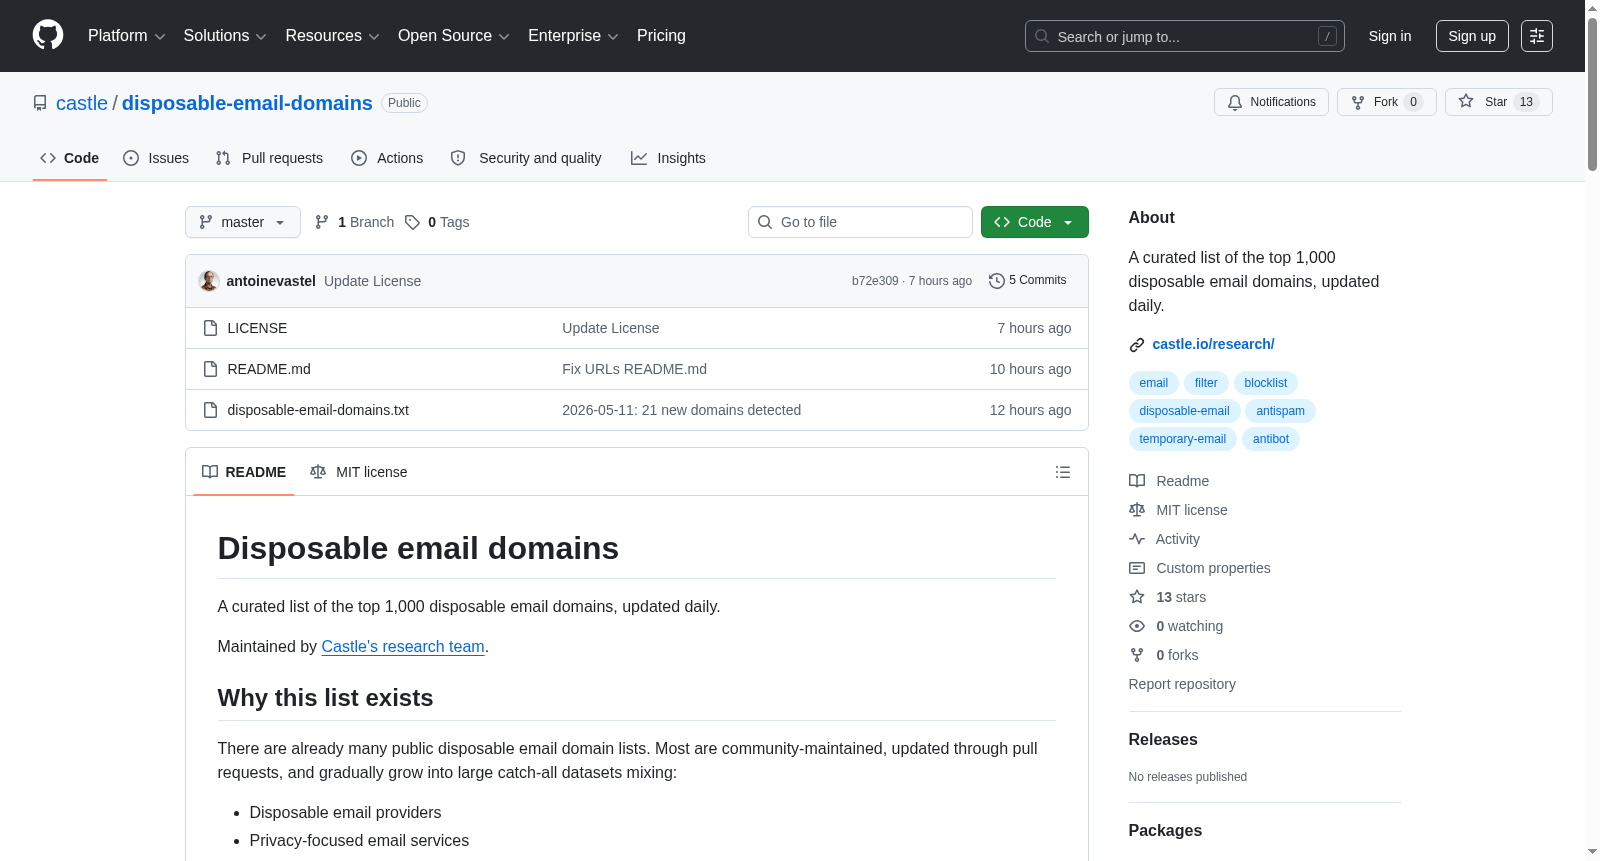The image size is (1600, 861).
Task: Open the Pricing page
Action: (x=661, y=36)
